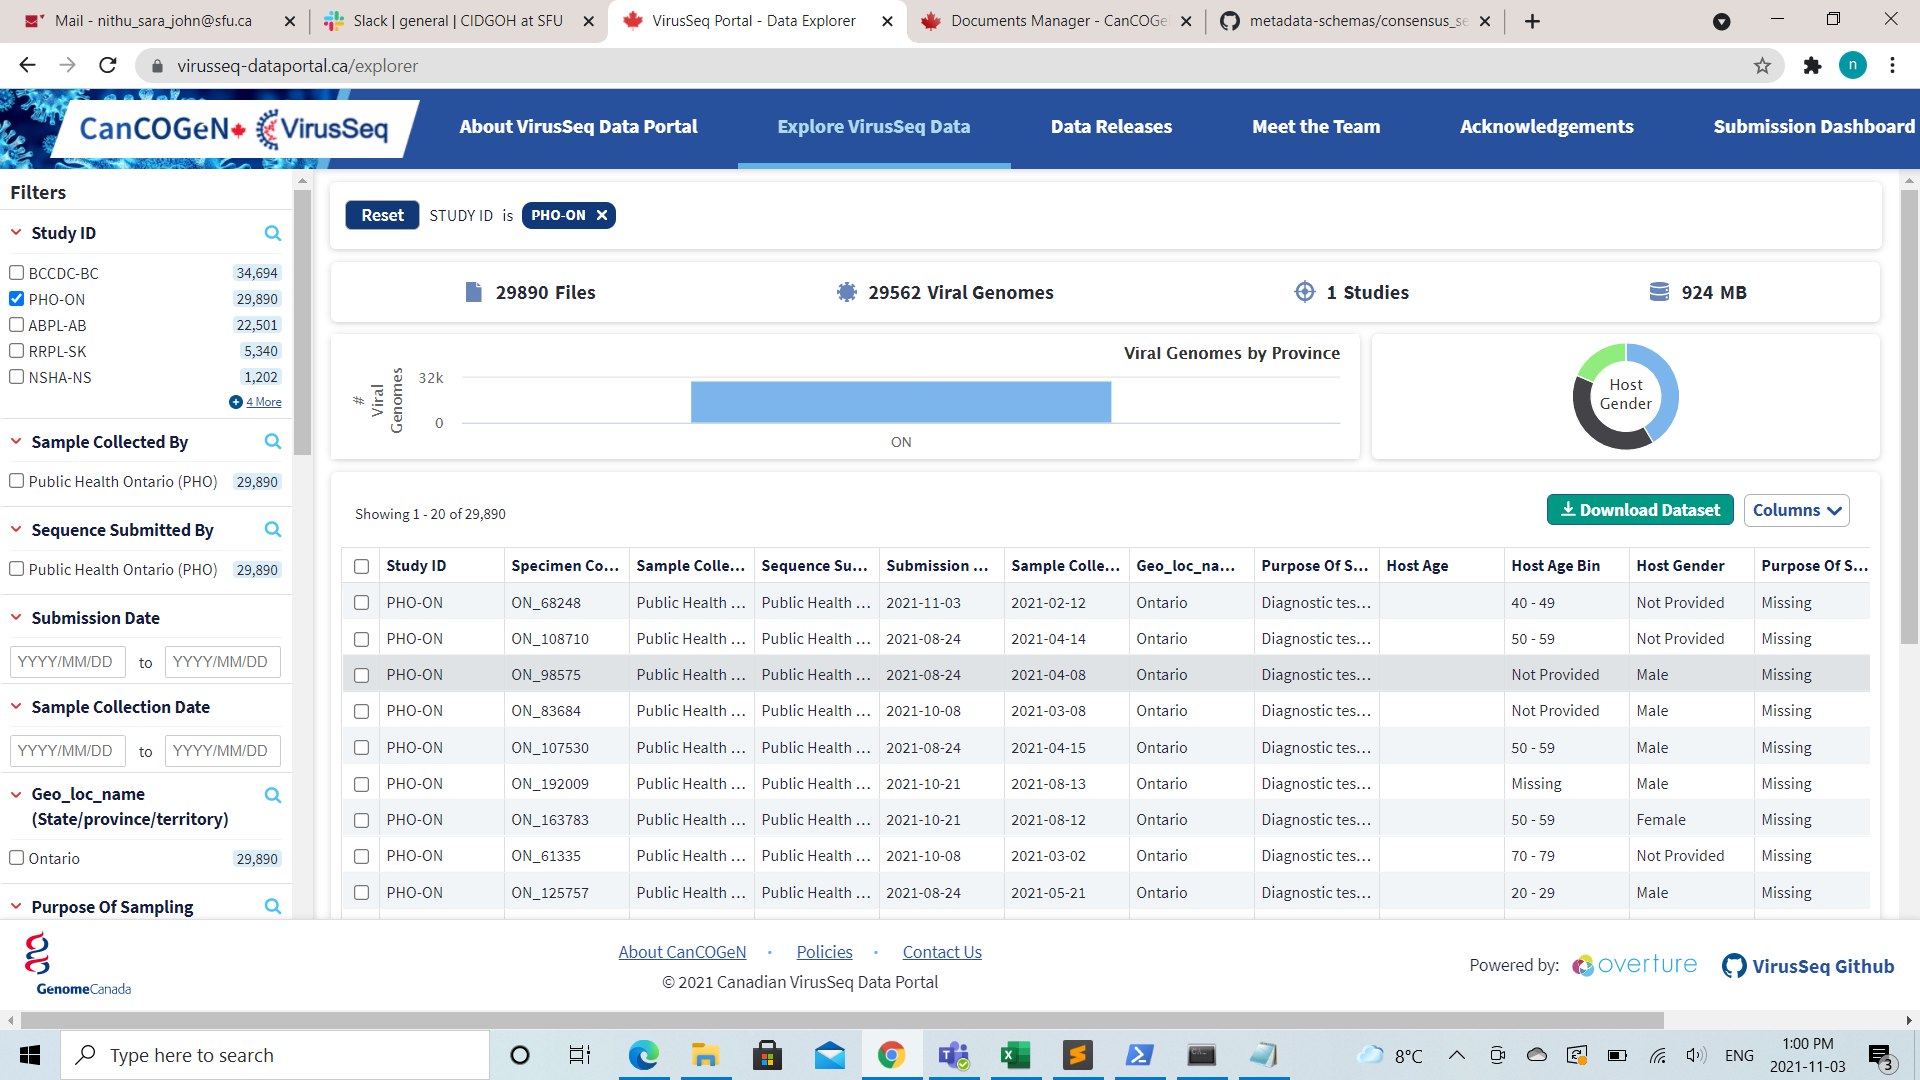Open the Data Releases page

1111,127
